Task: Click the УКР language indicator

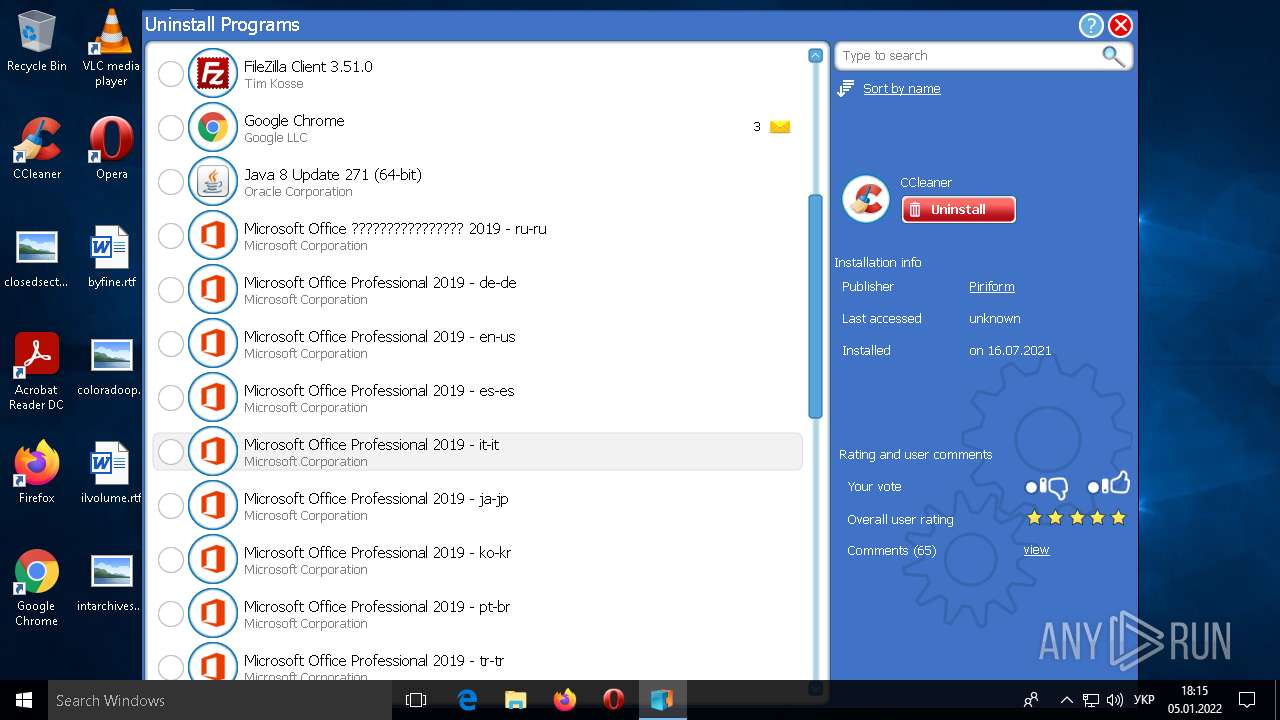Action: pyautogui.click(x=1145, y=700)
